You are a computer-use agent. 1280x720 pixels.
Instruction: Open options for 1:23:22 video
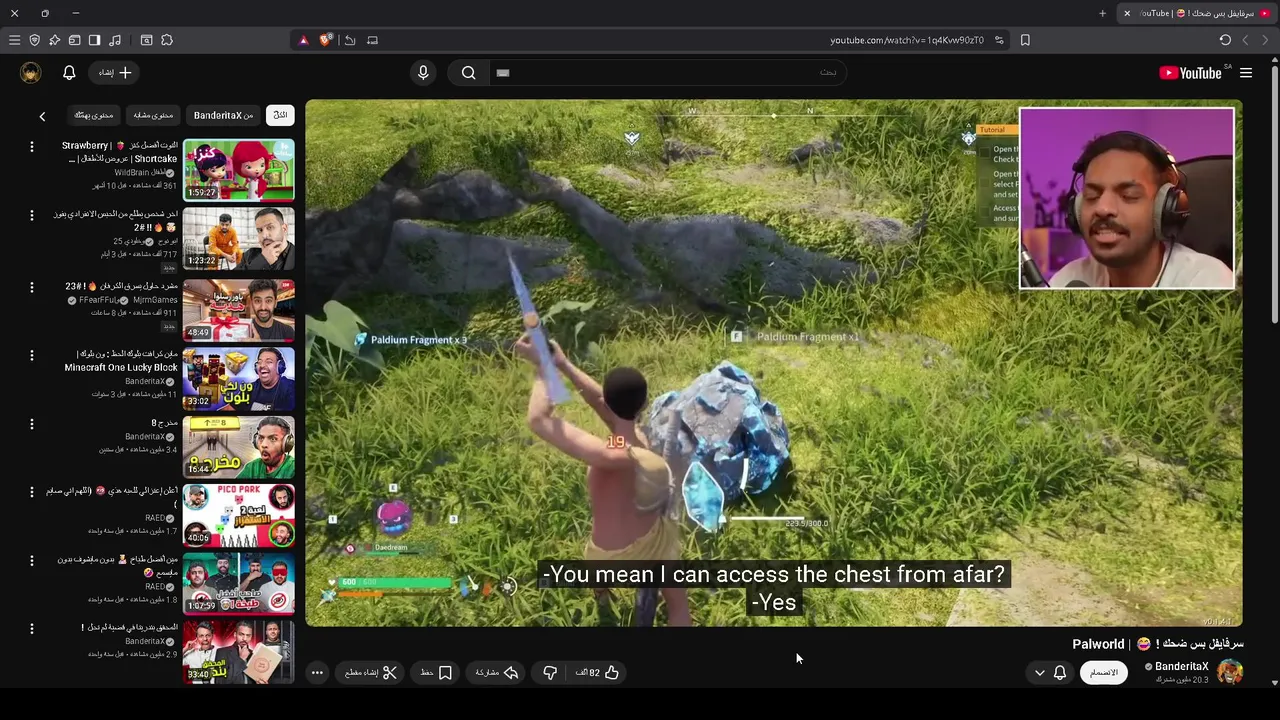(32, 216)
